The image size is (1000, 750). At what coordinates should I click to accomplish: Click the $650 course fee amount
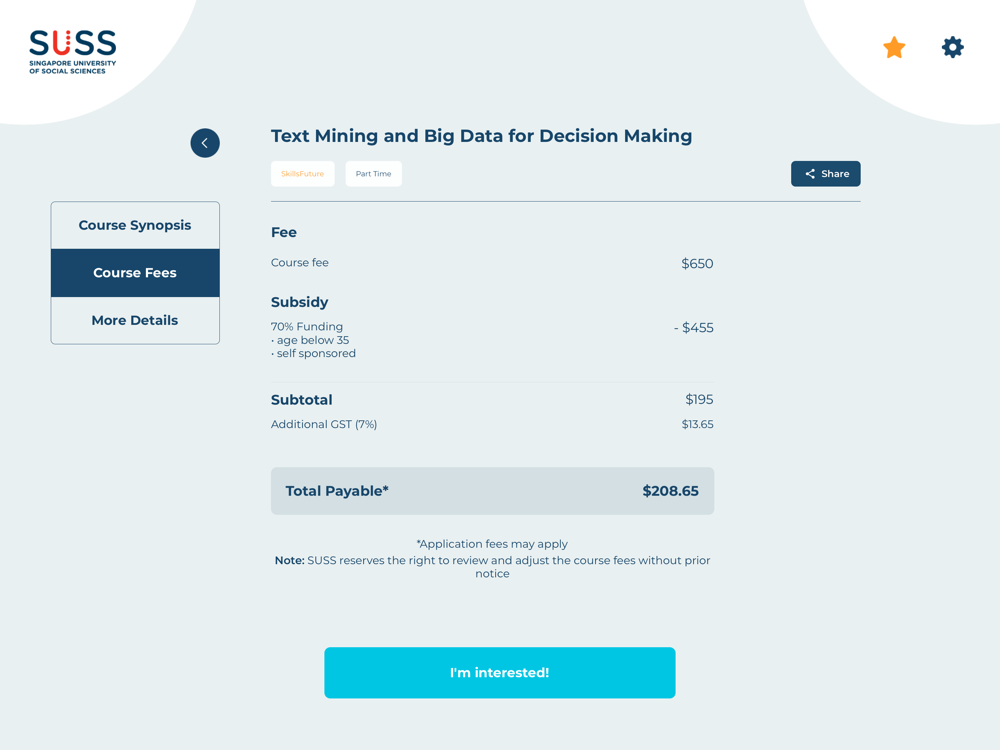click(697, 263)
